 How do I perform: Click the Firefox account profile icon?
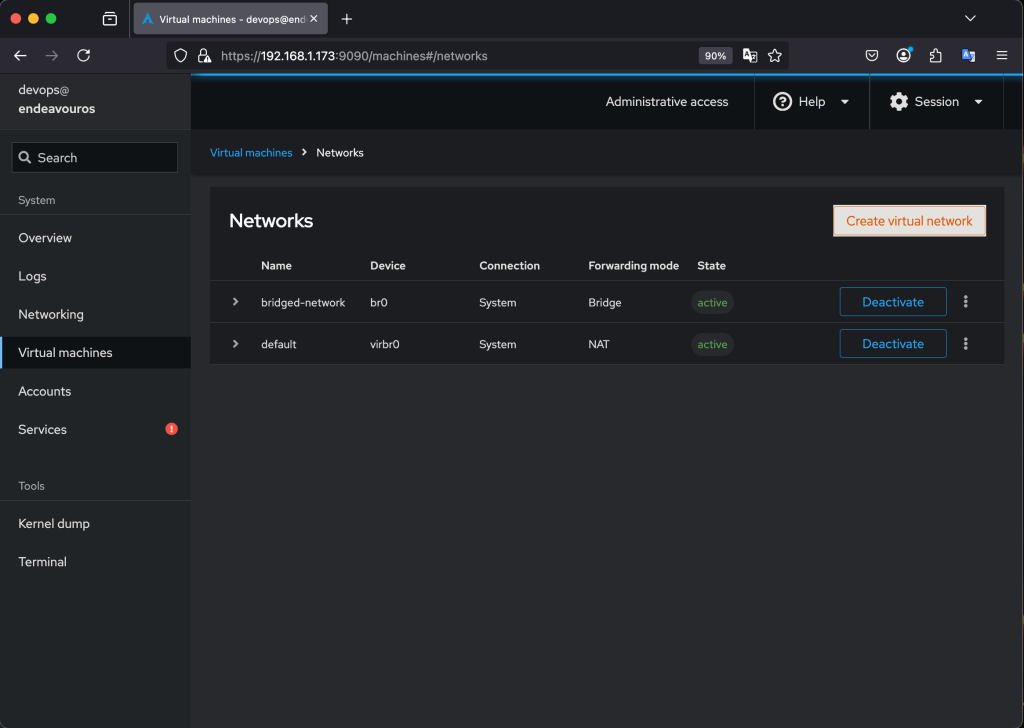click(x=904, y=56)
